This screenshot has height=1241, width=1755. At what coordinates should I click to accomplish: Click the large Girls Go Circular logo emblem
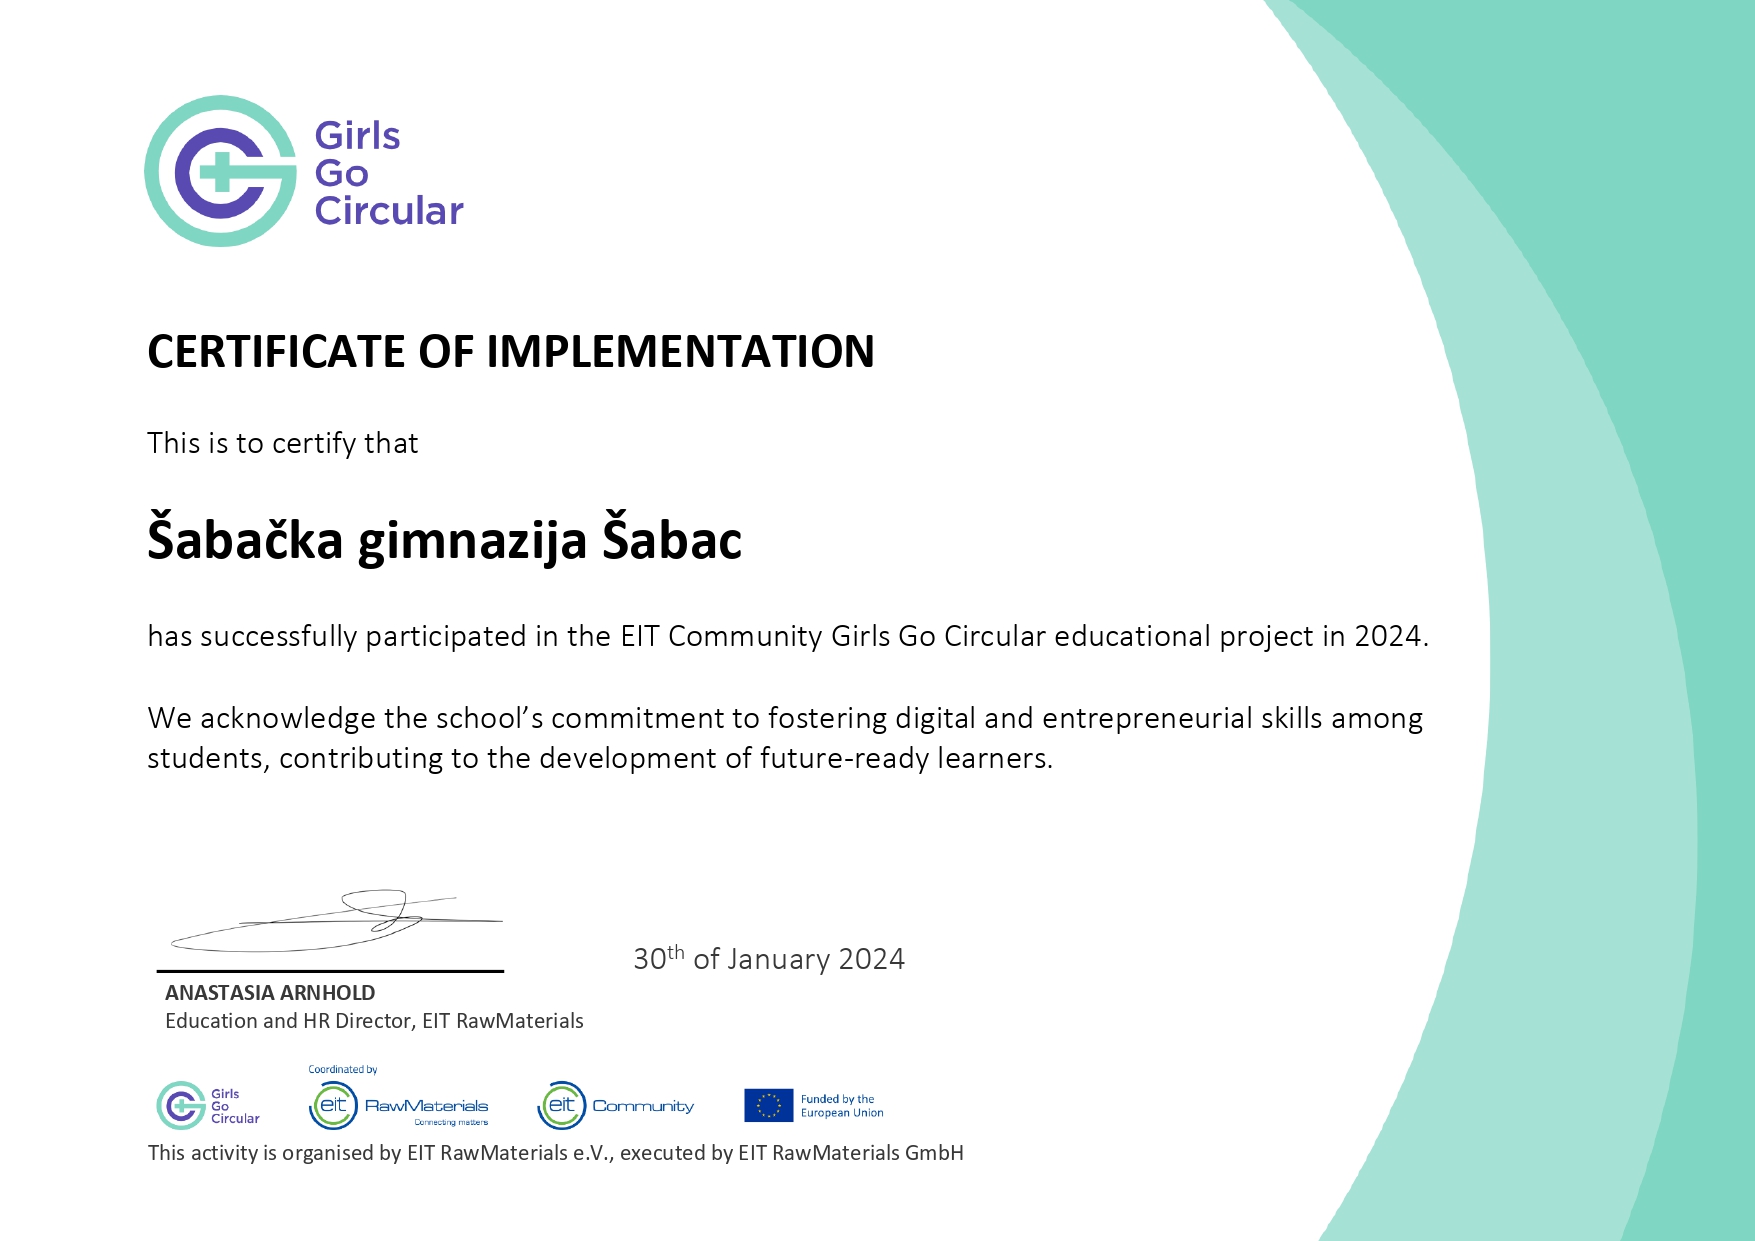point(221,171)
